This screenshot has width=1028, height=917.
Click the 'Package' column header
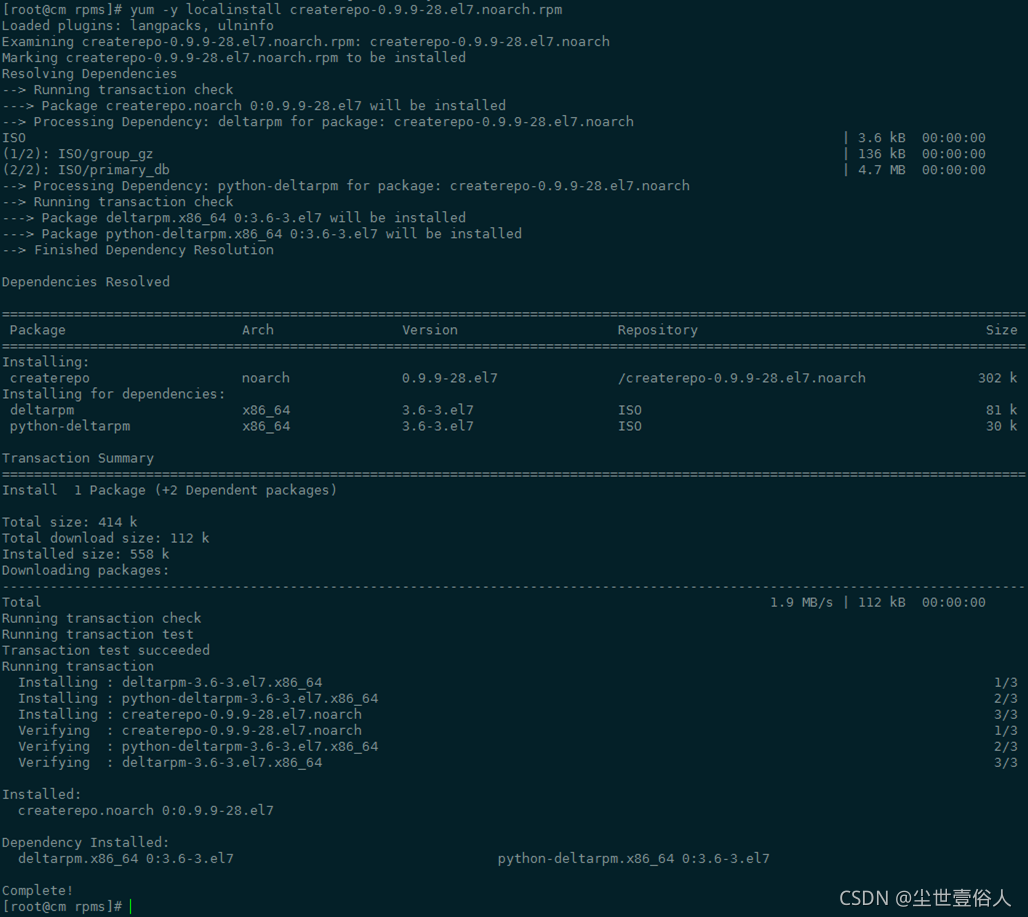point(37,330)
